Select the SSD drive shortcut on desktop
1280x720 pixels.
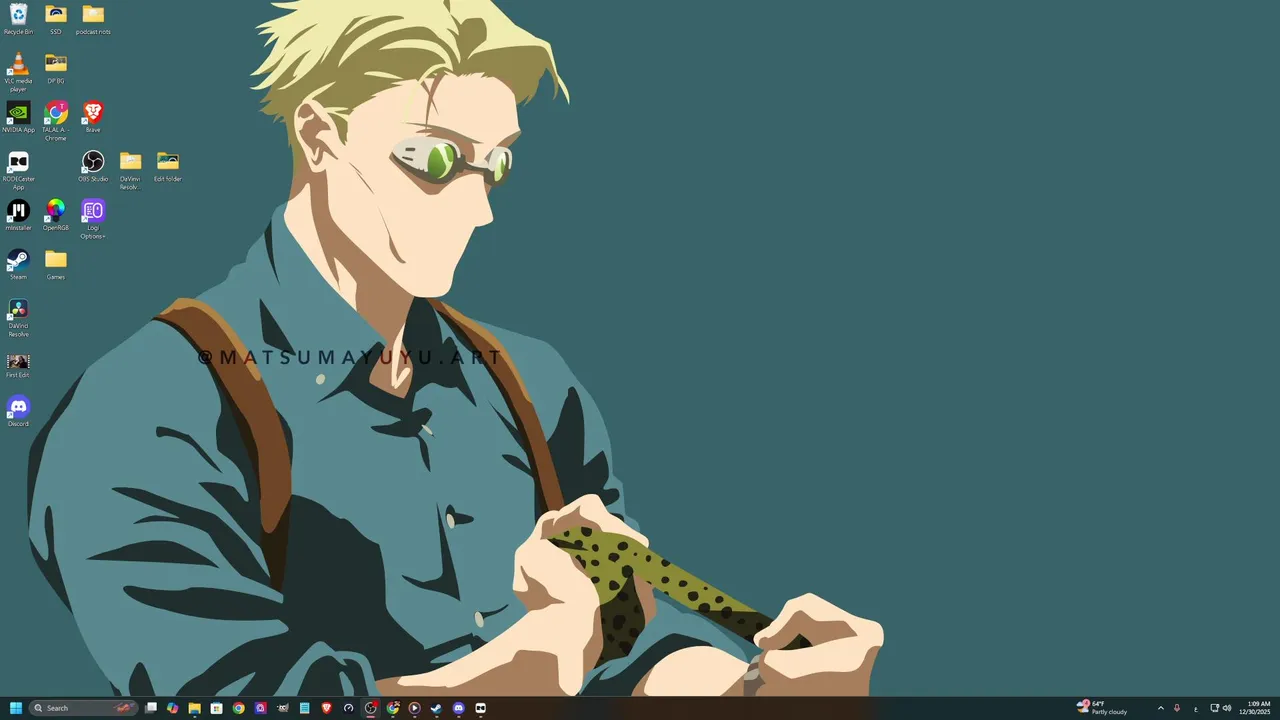[x=56, y=19]
